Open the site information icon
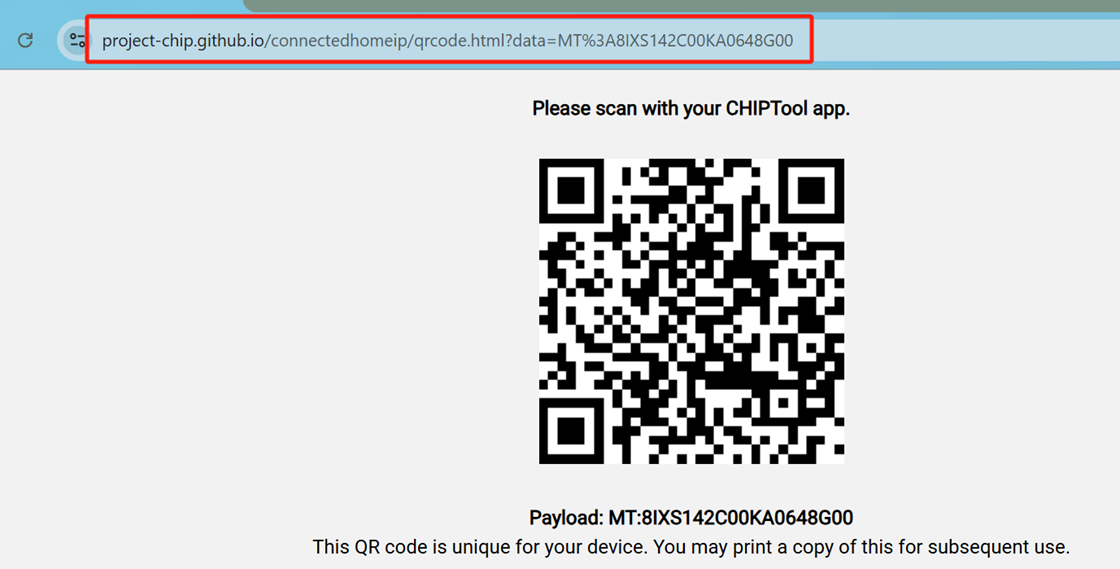1120x569 pixels. (x=77, y=40)
